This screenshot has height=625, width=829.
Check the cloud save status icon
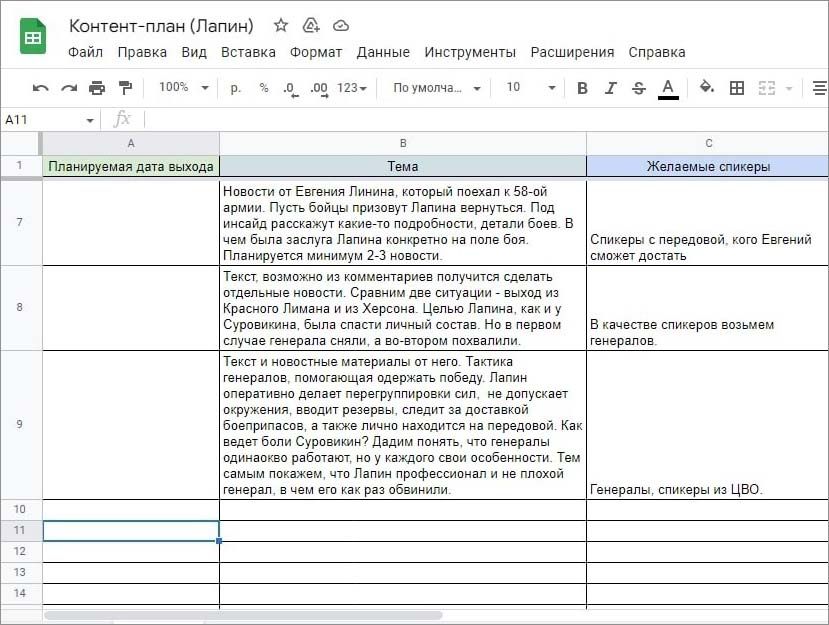tap(341, 26)
